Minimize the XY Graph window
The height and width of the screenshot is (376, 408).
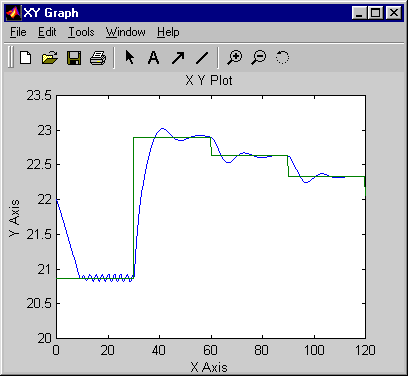359,13
